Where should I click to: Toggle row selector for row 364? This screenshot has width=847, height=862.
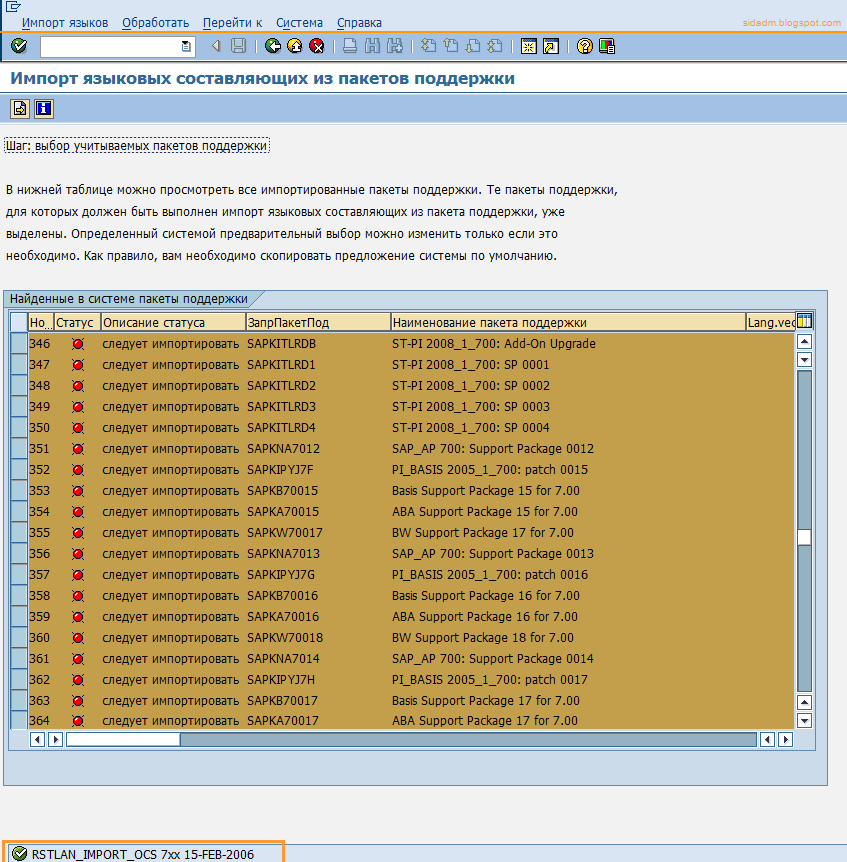19,720
